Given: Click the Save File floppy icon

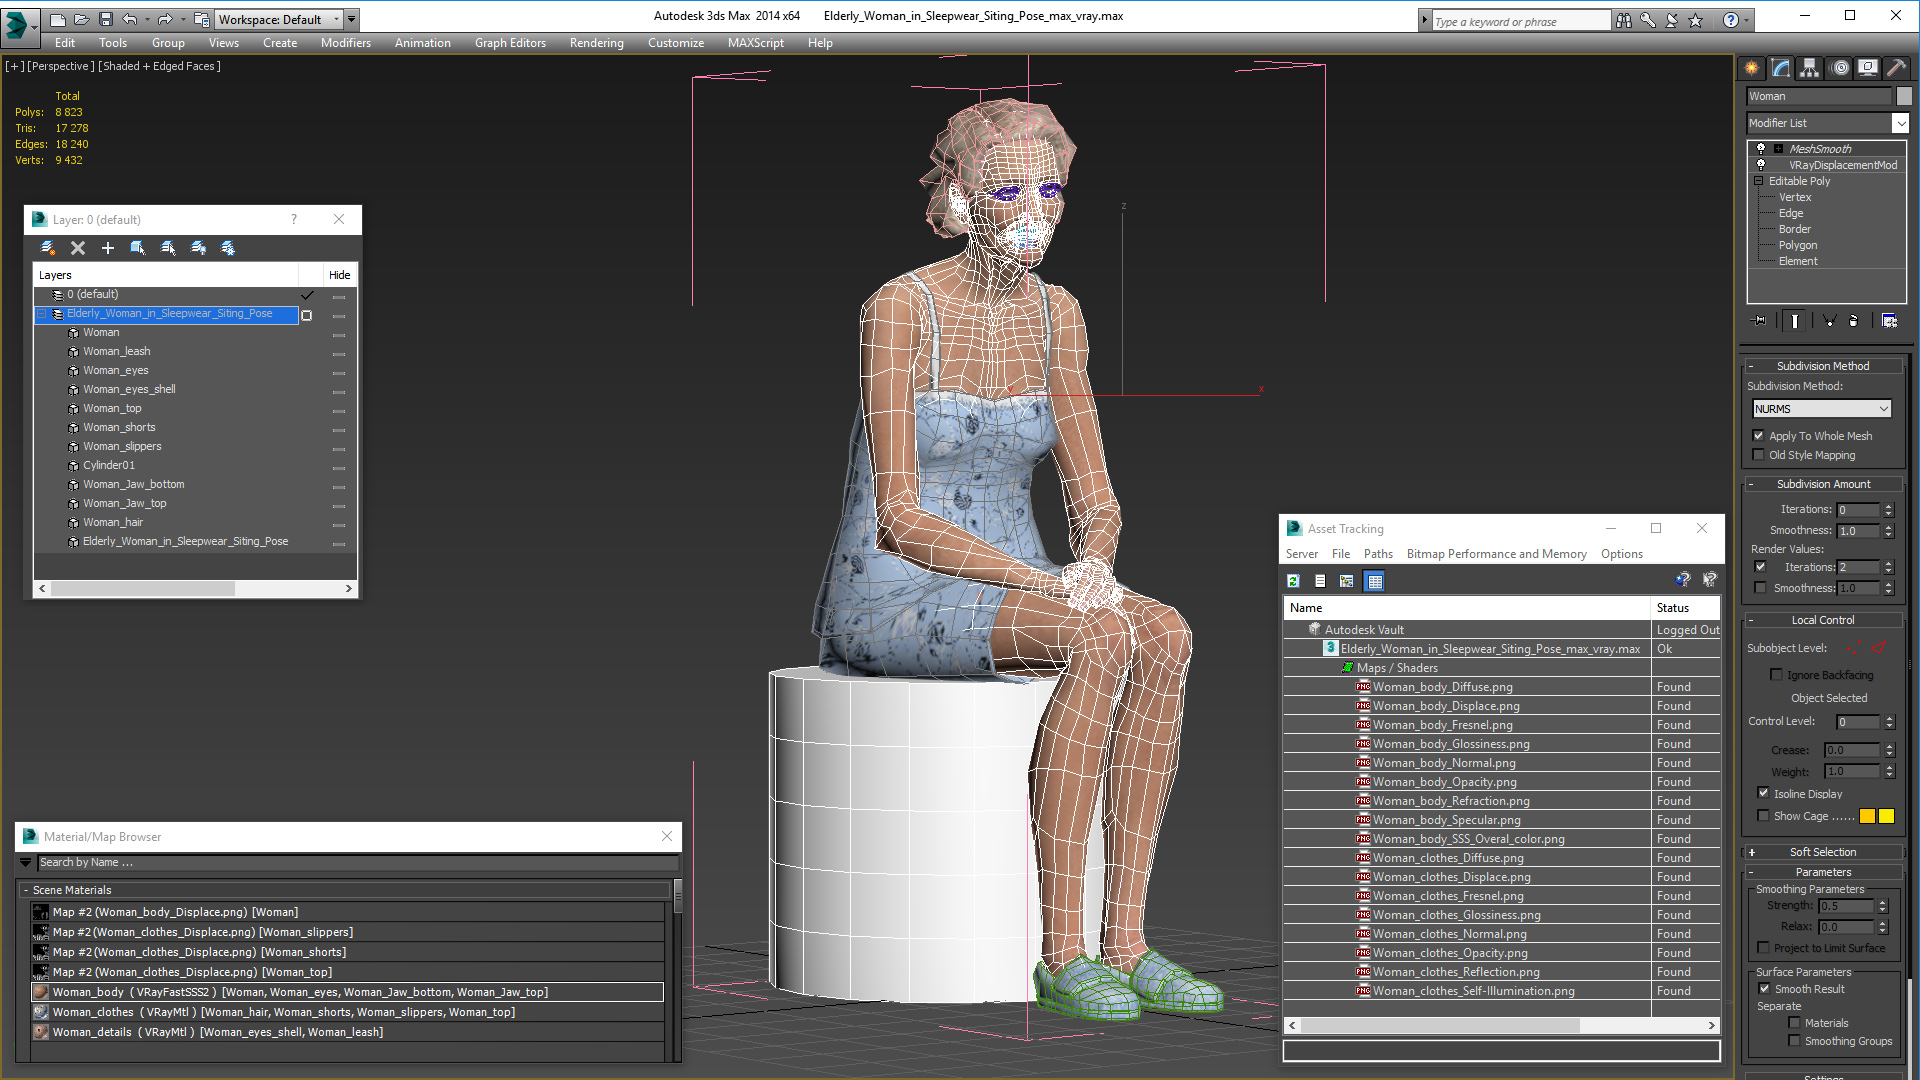Looking at the screenshot, I should pyautogui.click(x=106, y=19).
